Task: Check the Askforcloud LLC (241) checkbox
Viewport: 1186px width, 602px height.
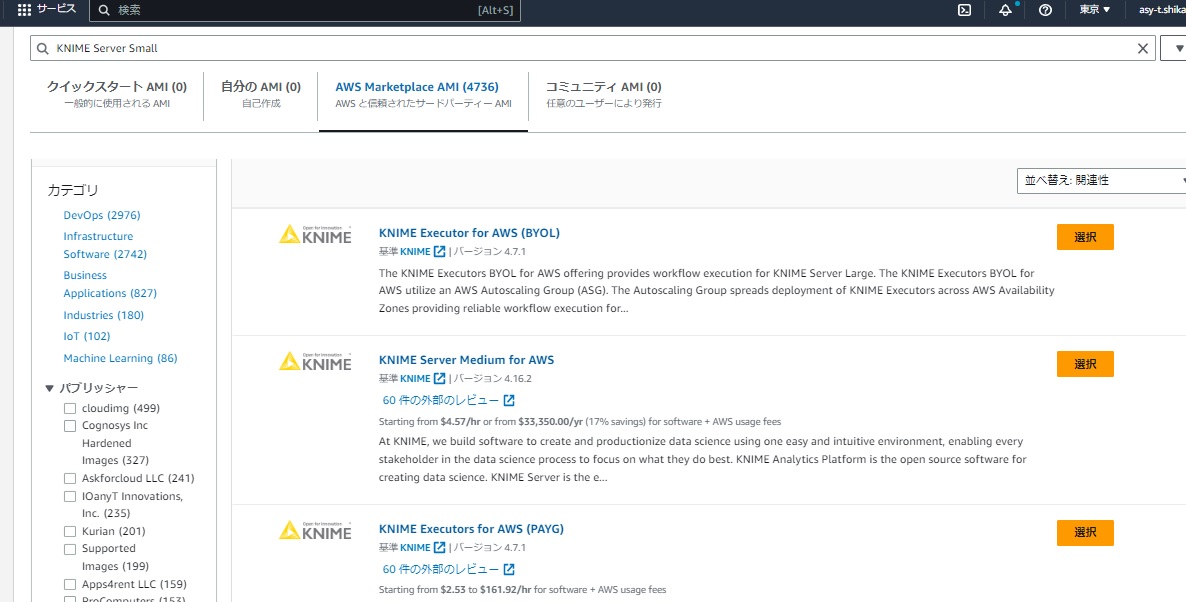Action: coord(70,479)
